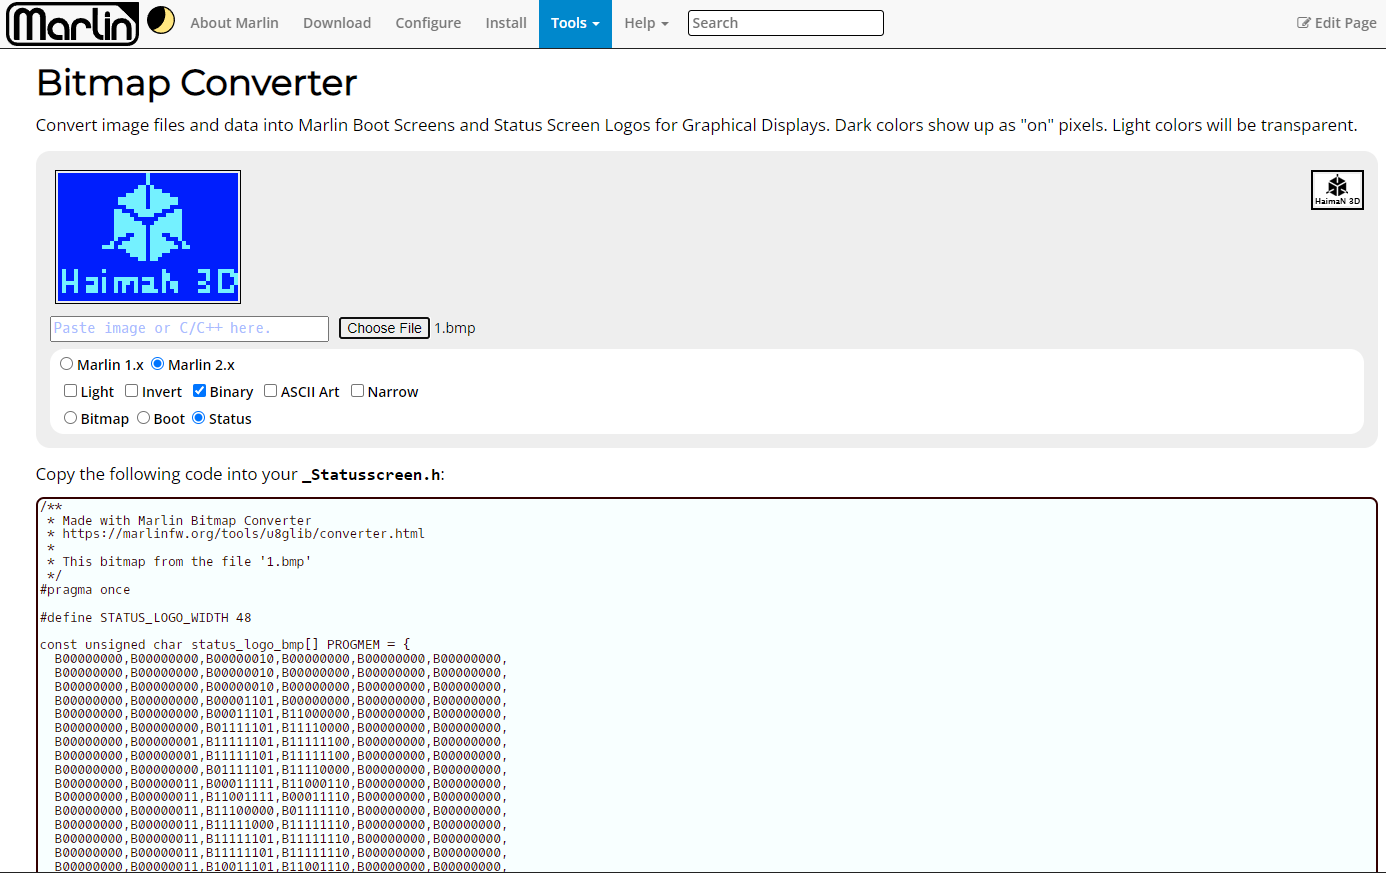
Task: Click the paste image or C/C++ field
Action: (x=189, y=329)
